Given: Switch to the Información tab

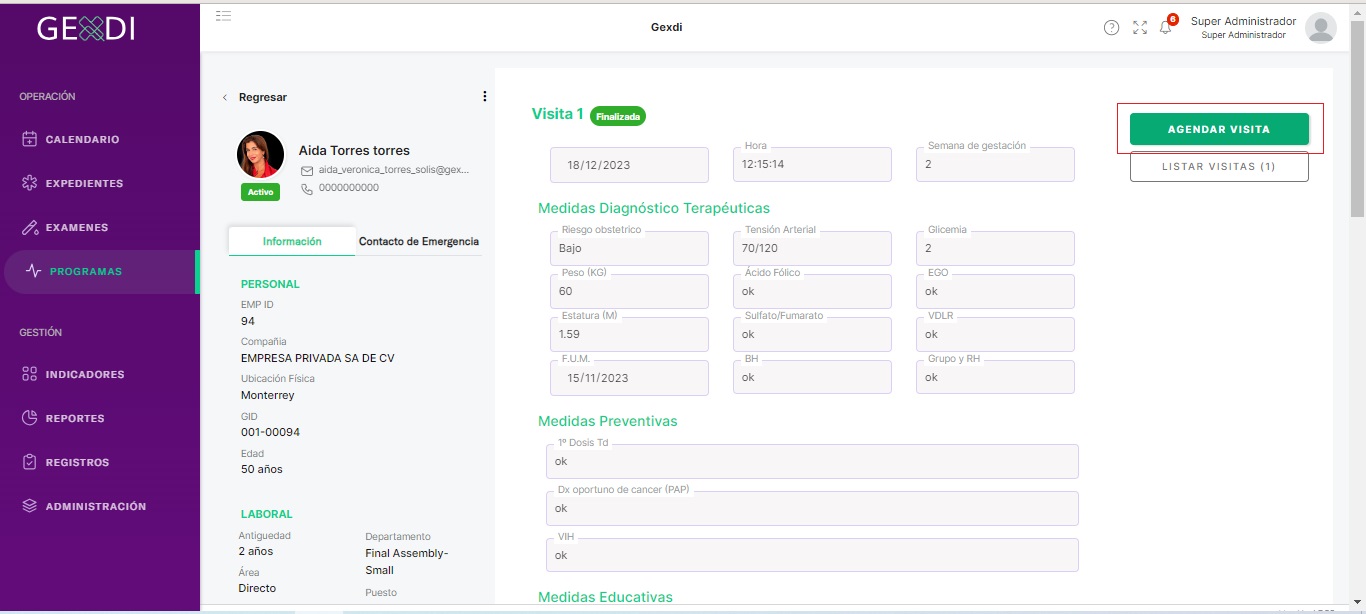Looking at the screenshot, I should [x=292, y=241].
